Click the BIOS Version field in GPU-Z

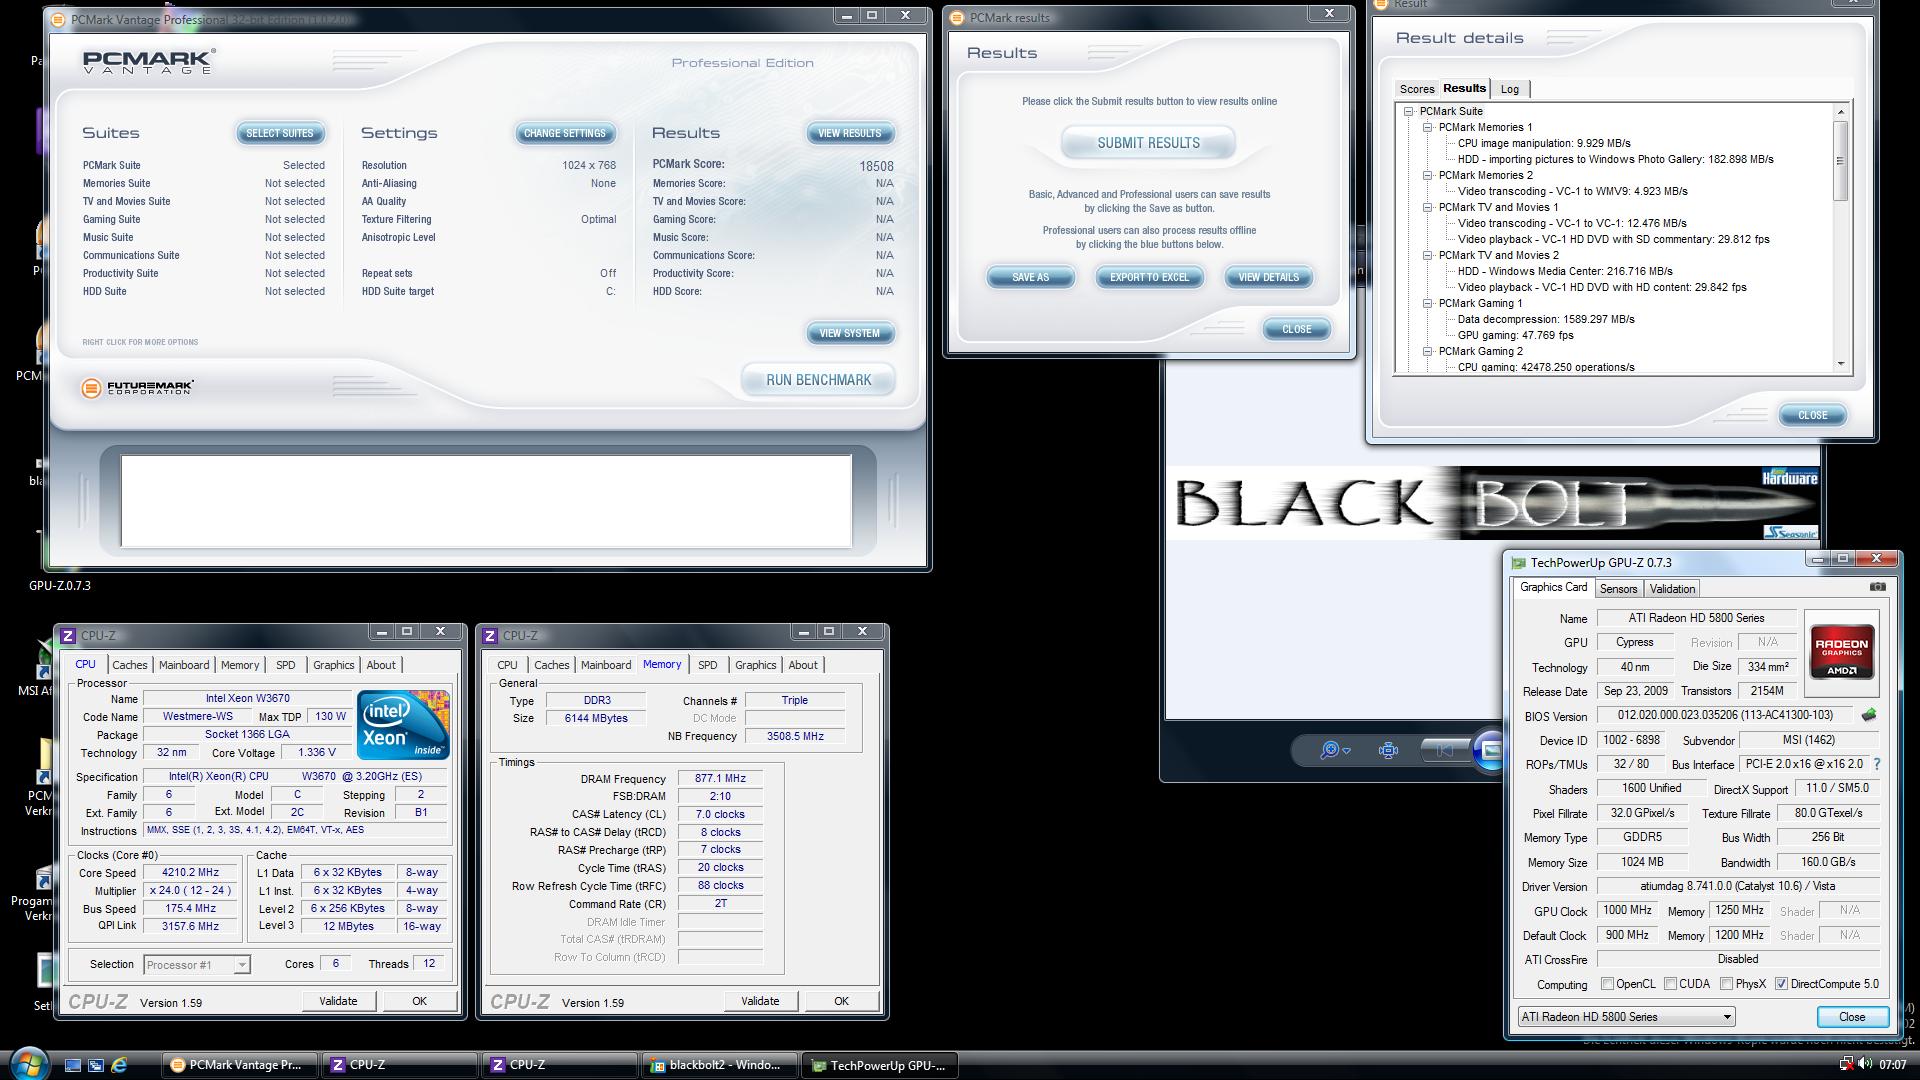click(1725, 715)
